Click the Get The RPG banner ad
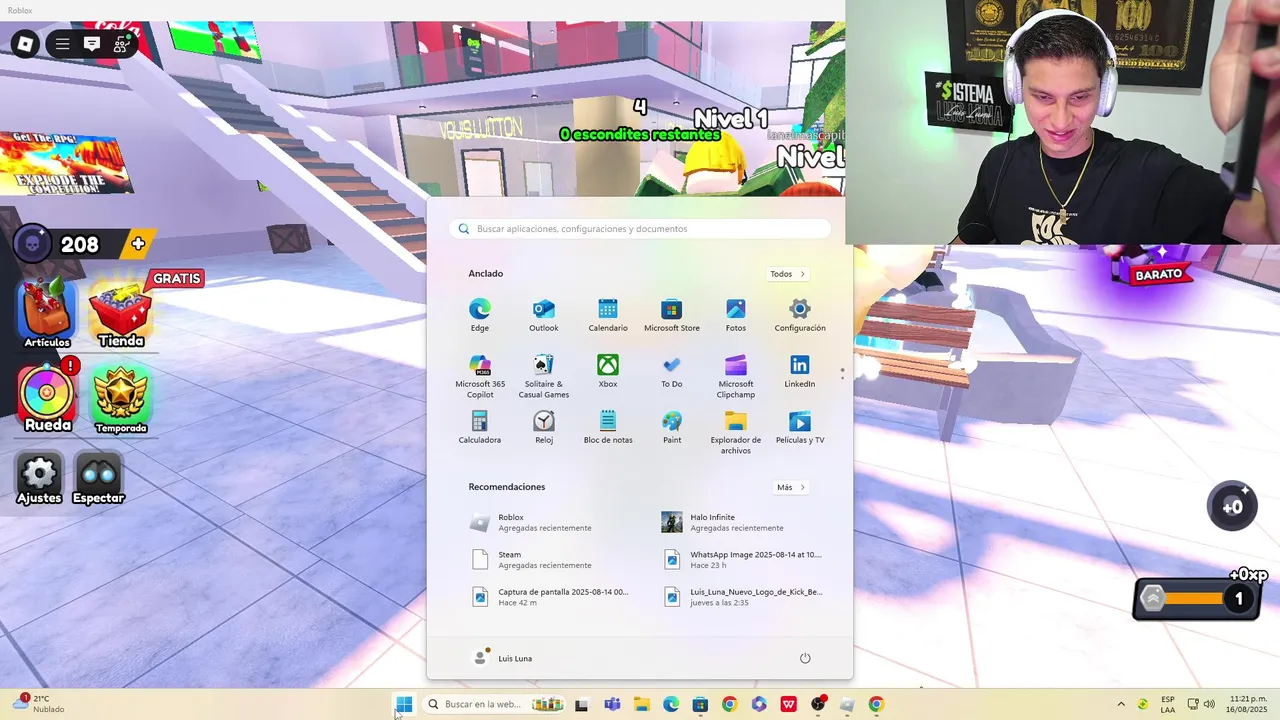 (x=65, y=163)
